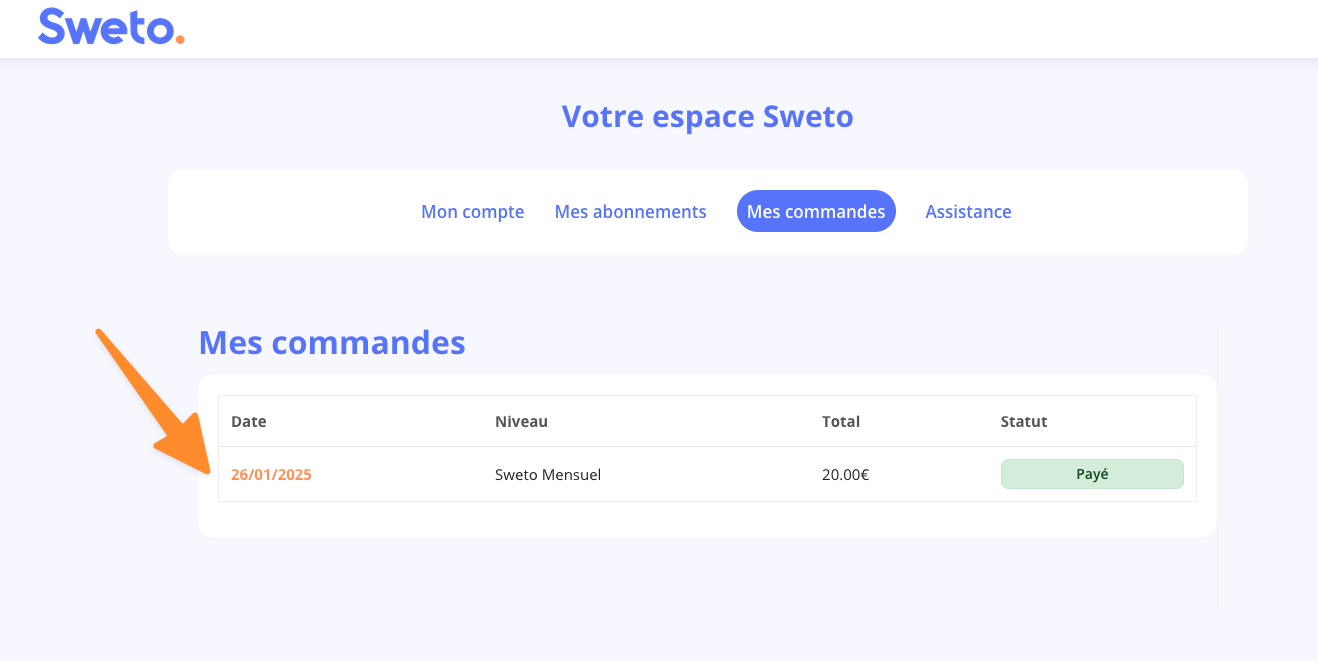Click blank area below the orders table row
1318x661 pixels.
[700, 519]
